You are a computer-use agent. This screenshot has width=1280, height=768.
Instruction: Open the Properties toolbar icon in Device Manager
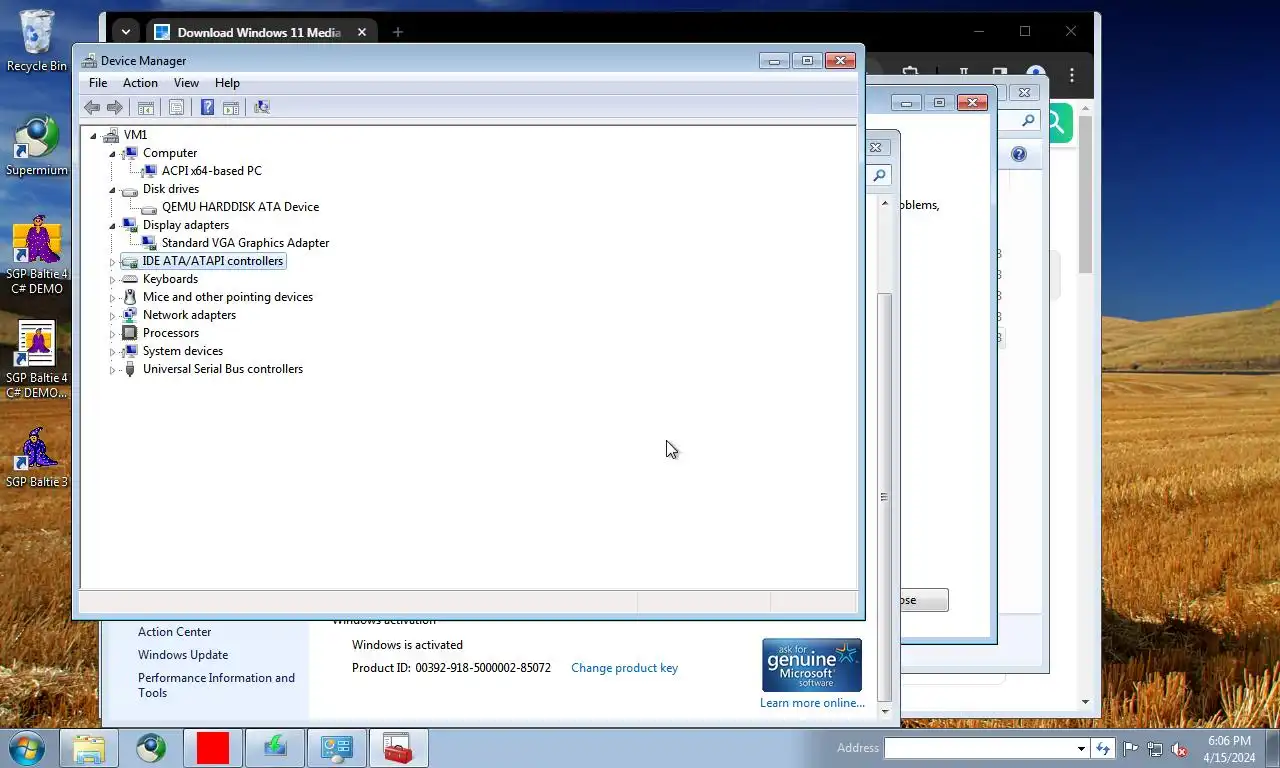(176, 107)
